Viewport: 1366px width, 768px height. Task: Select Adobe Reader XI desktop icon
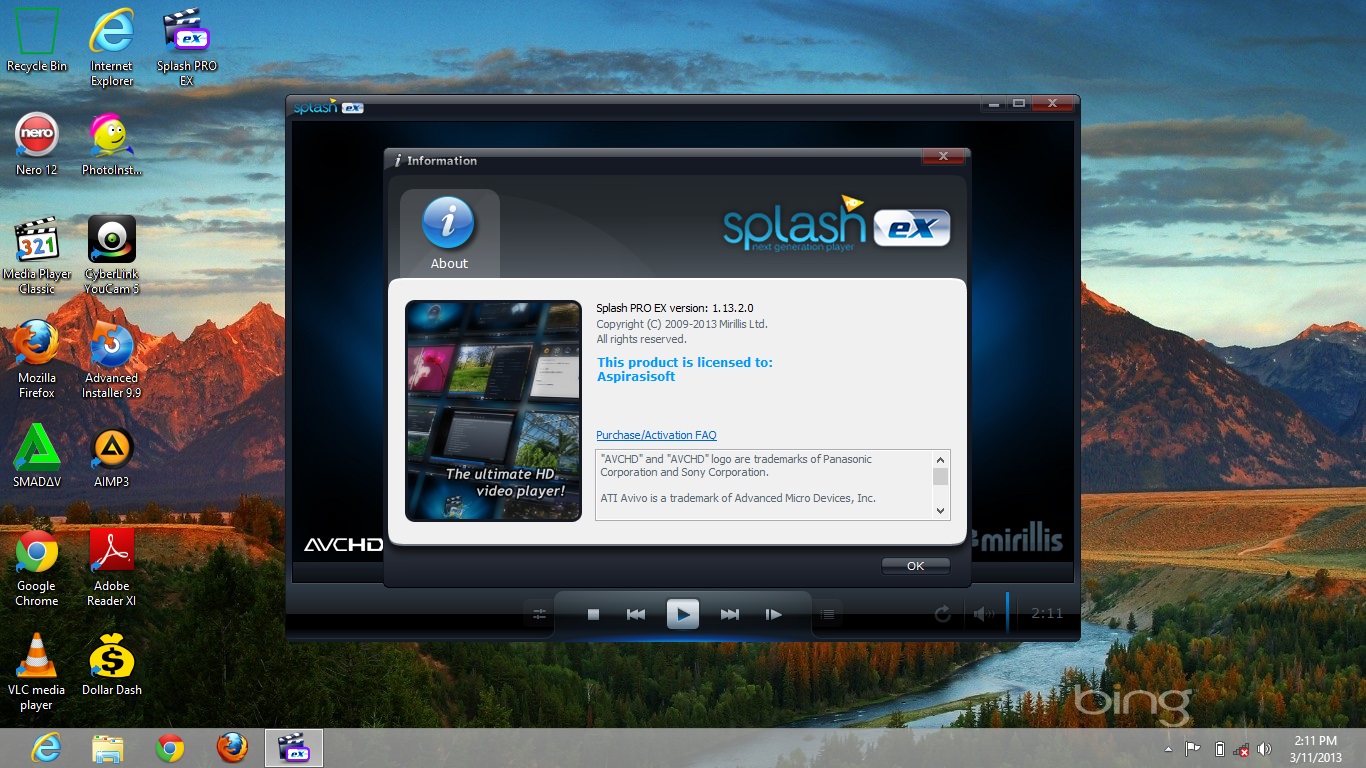(x=112, y=567)
